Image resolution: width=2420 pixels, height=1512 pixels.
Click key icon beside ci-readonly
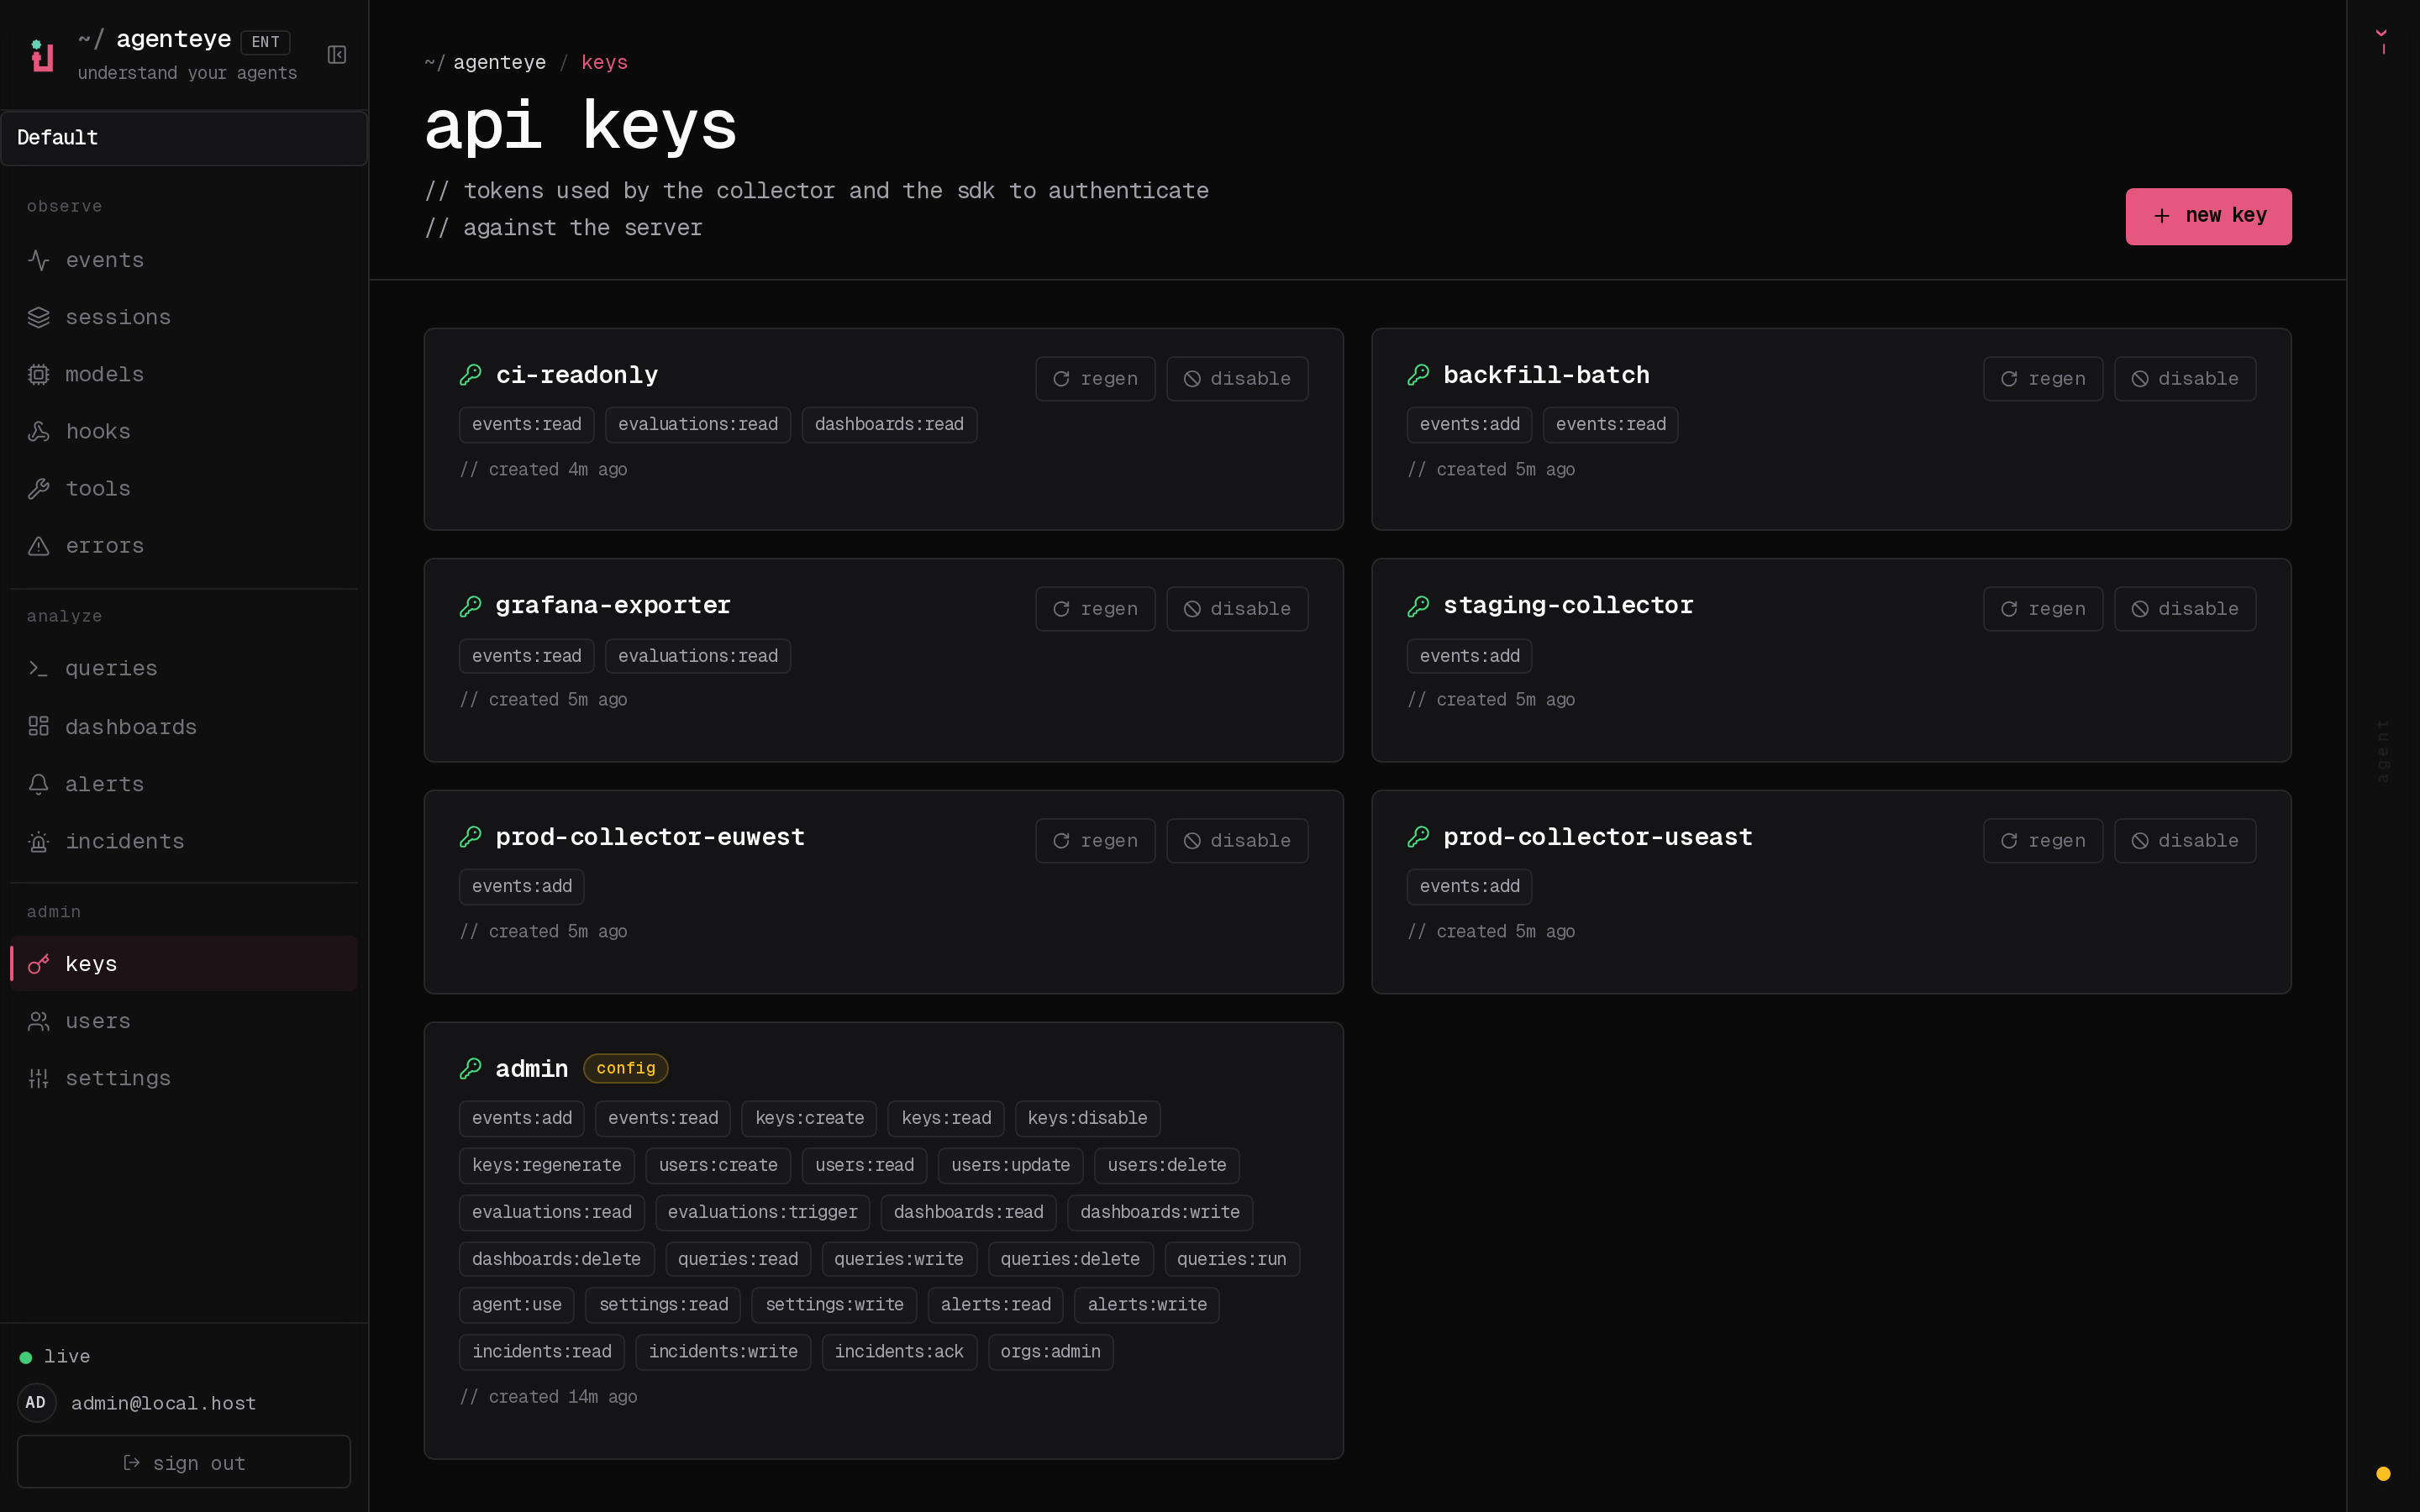pos(470,375)
